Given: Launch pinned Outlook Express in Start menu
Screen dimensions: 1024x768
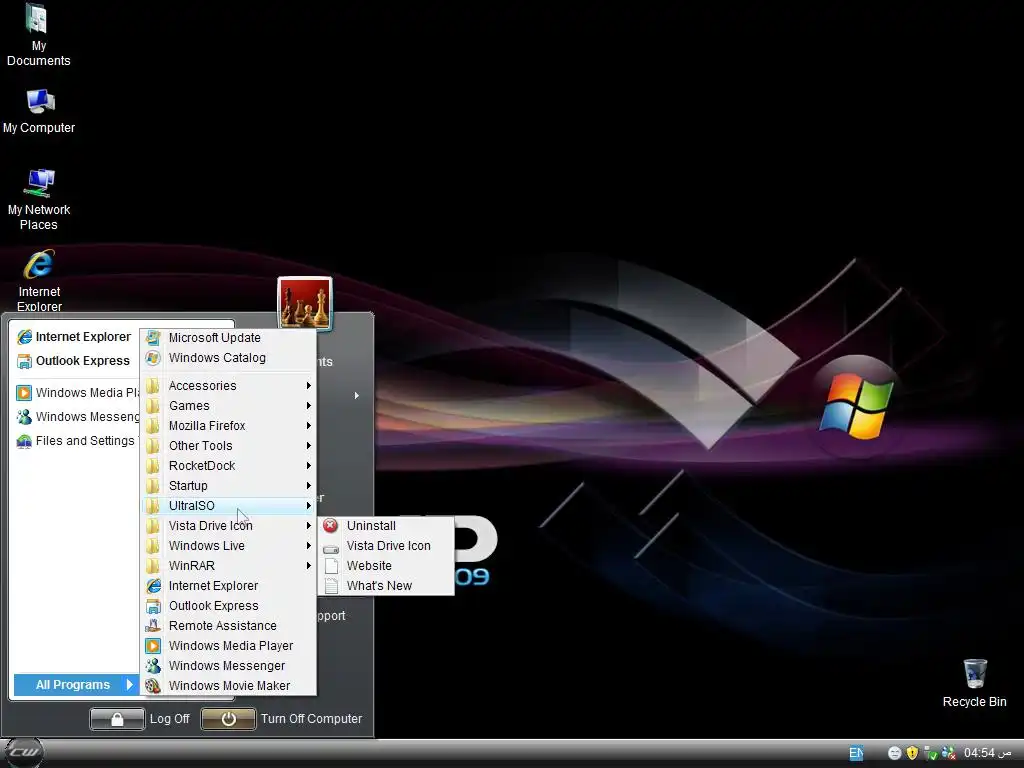Looking at the screenshot, I should (x=73, y=361).
